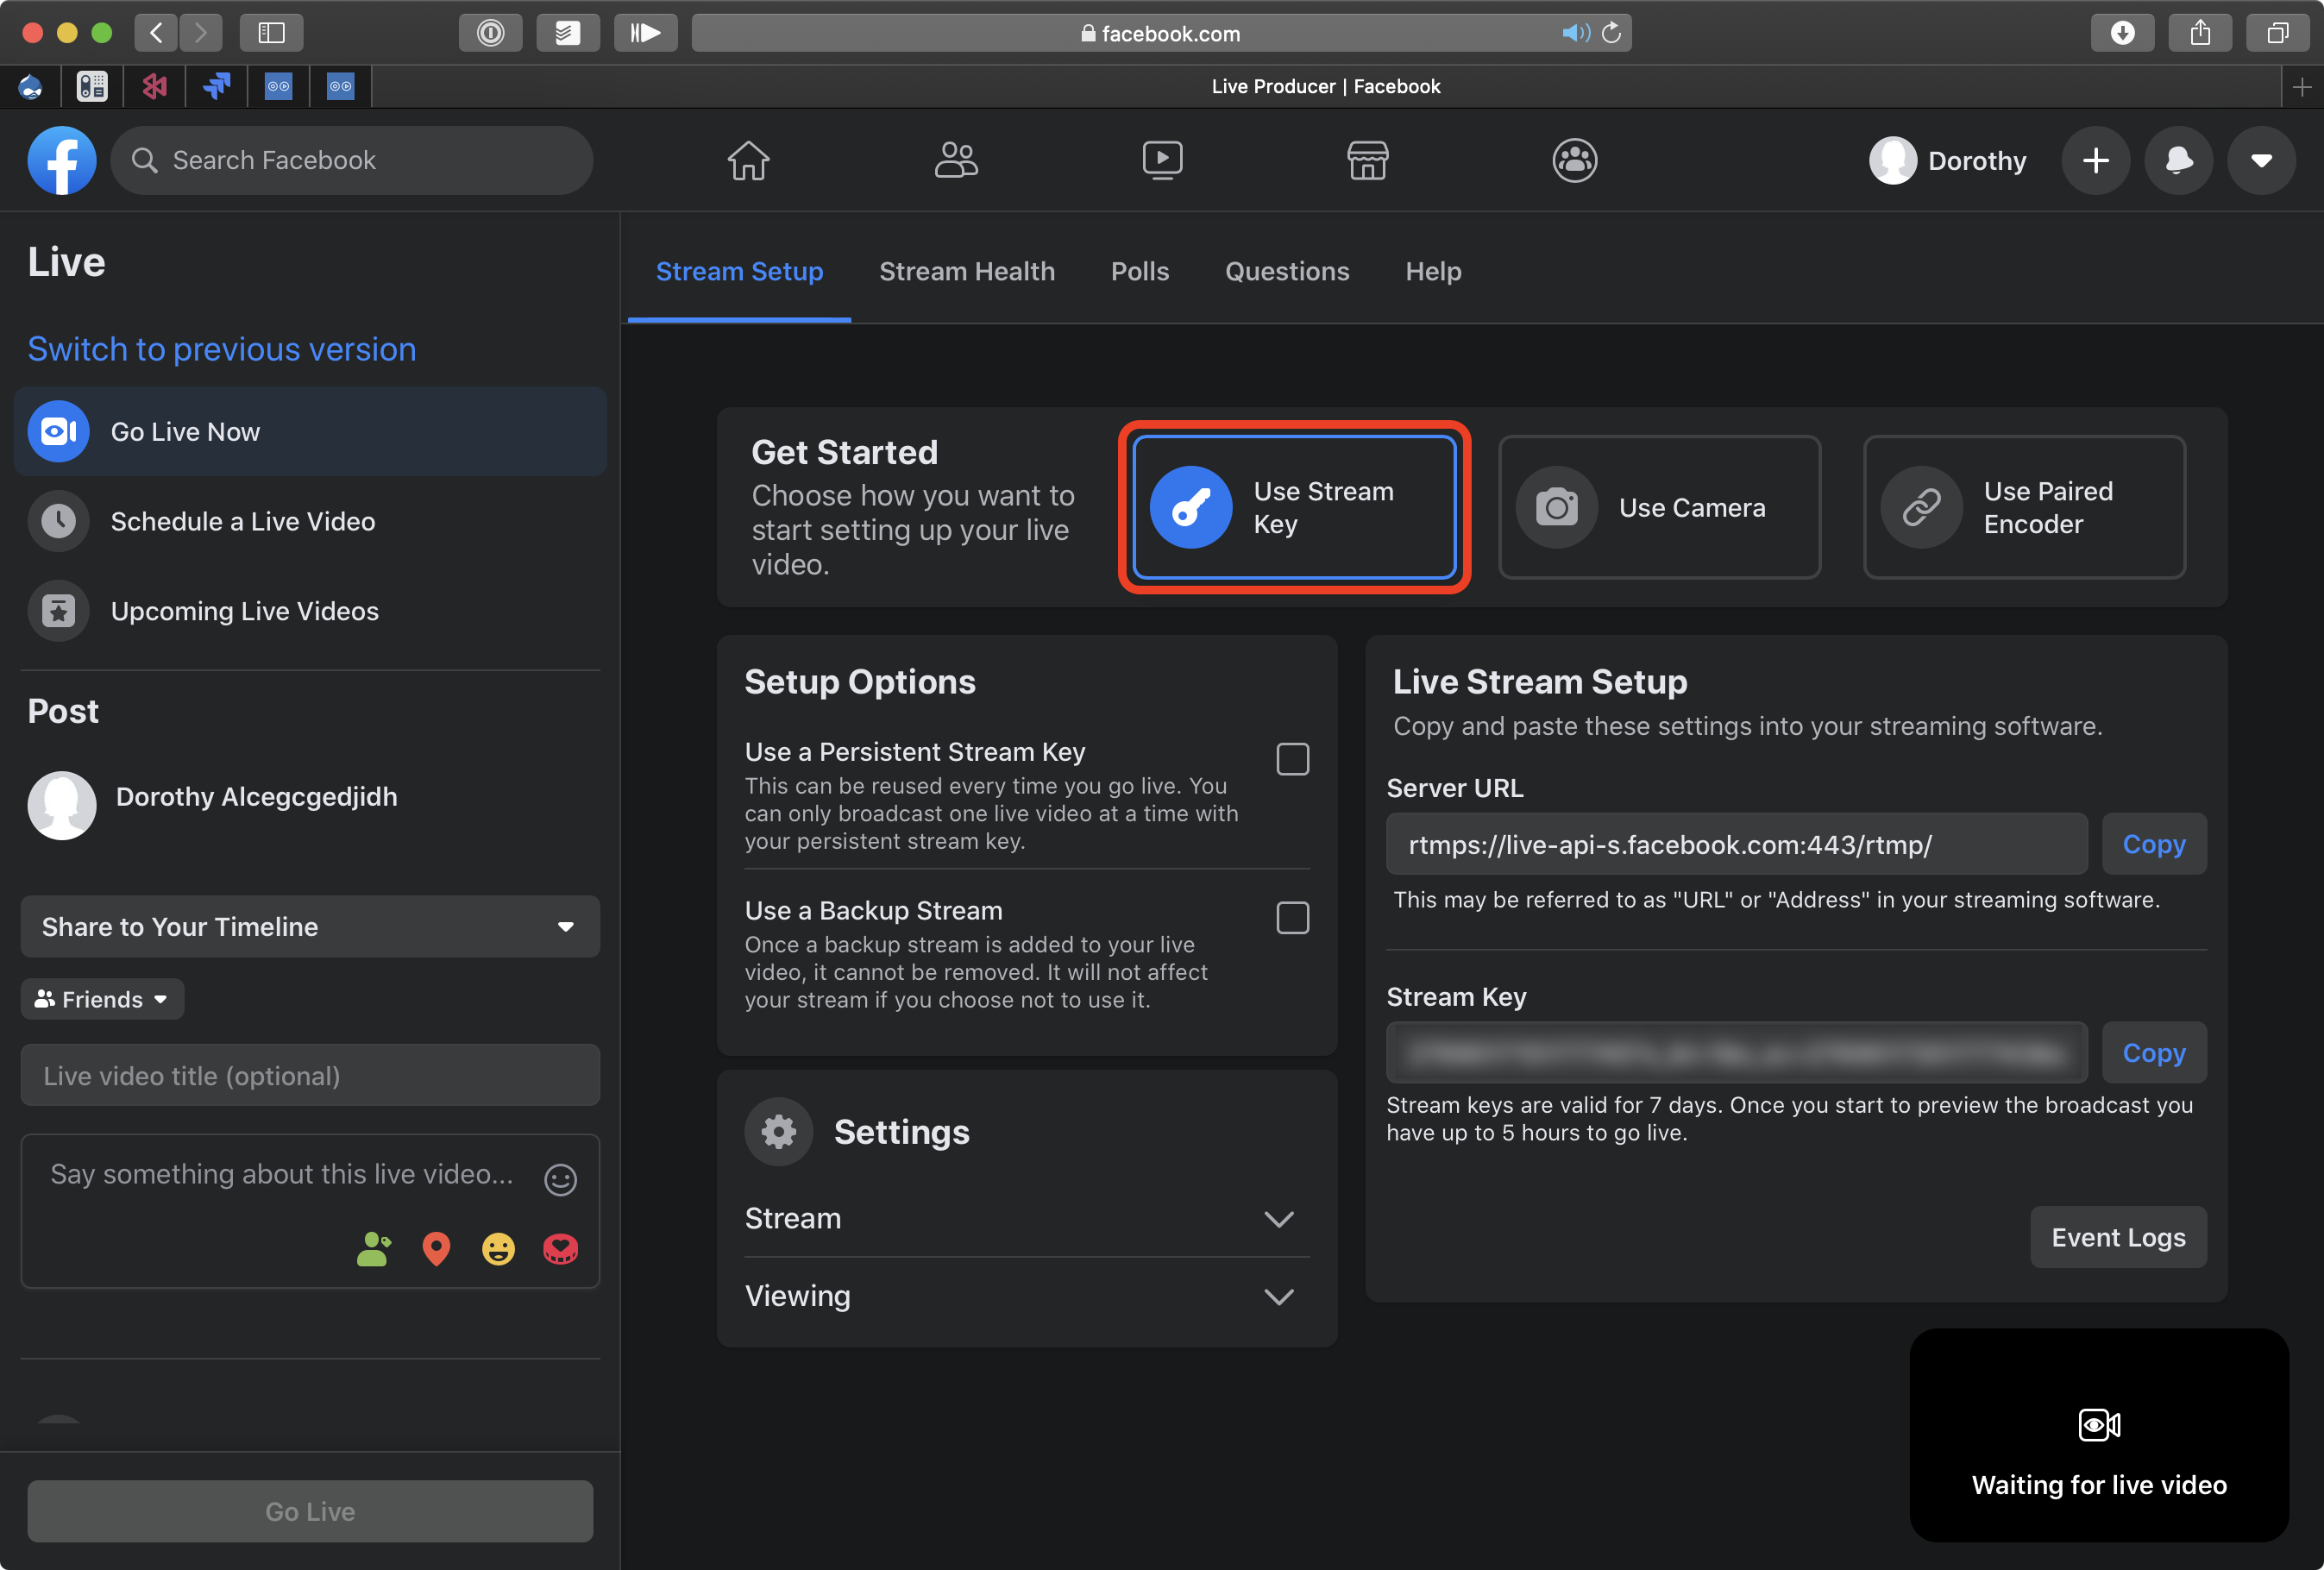This screenshot has height=1570, width=2324.
Task: Click the Go Live button
Action: pyautogui.click(x=310, y=1510)
